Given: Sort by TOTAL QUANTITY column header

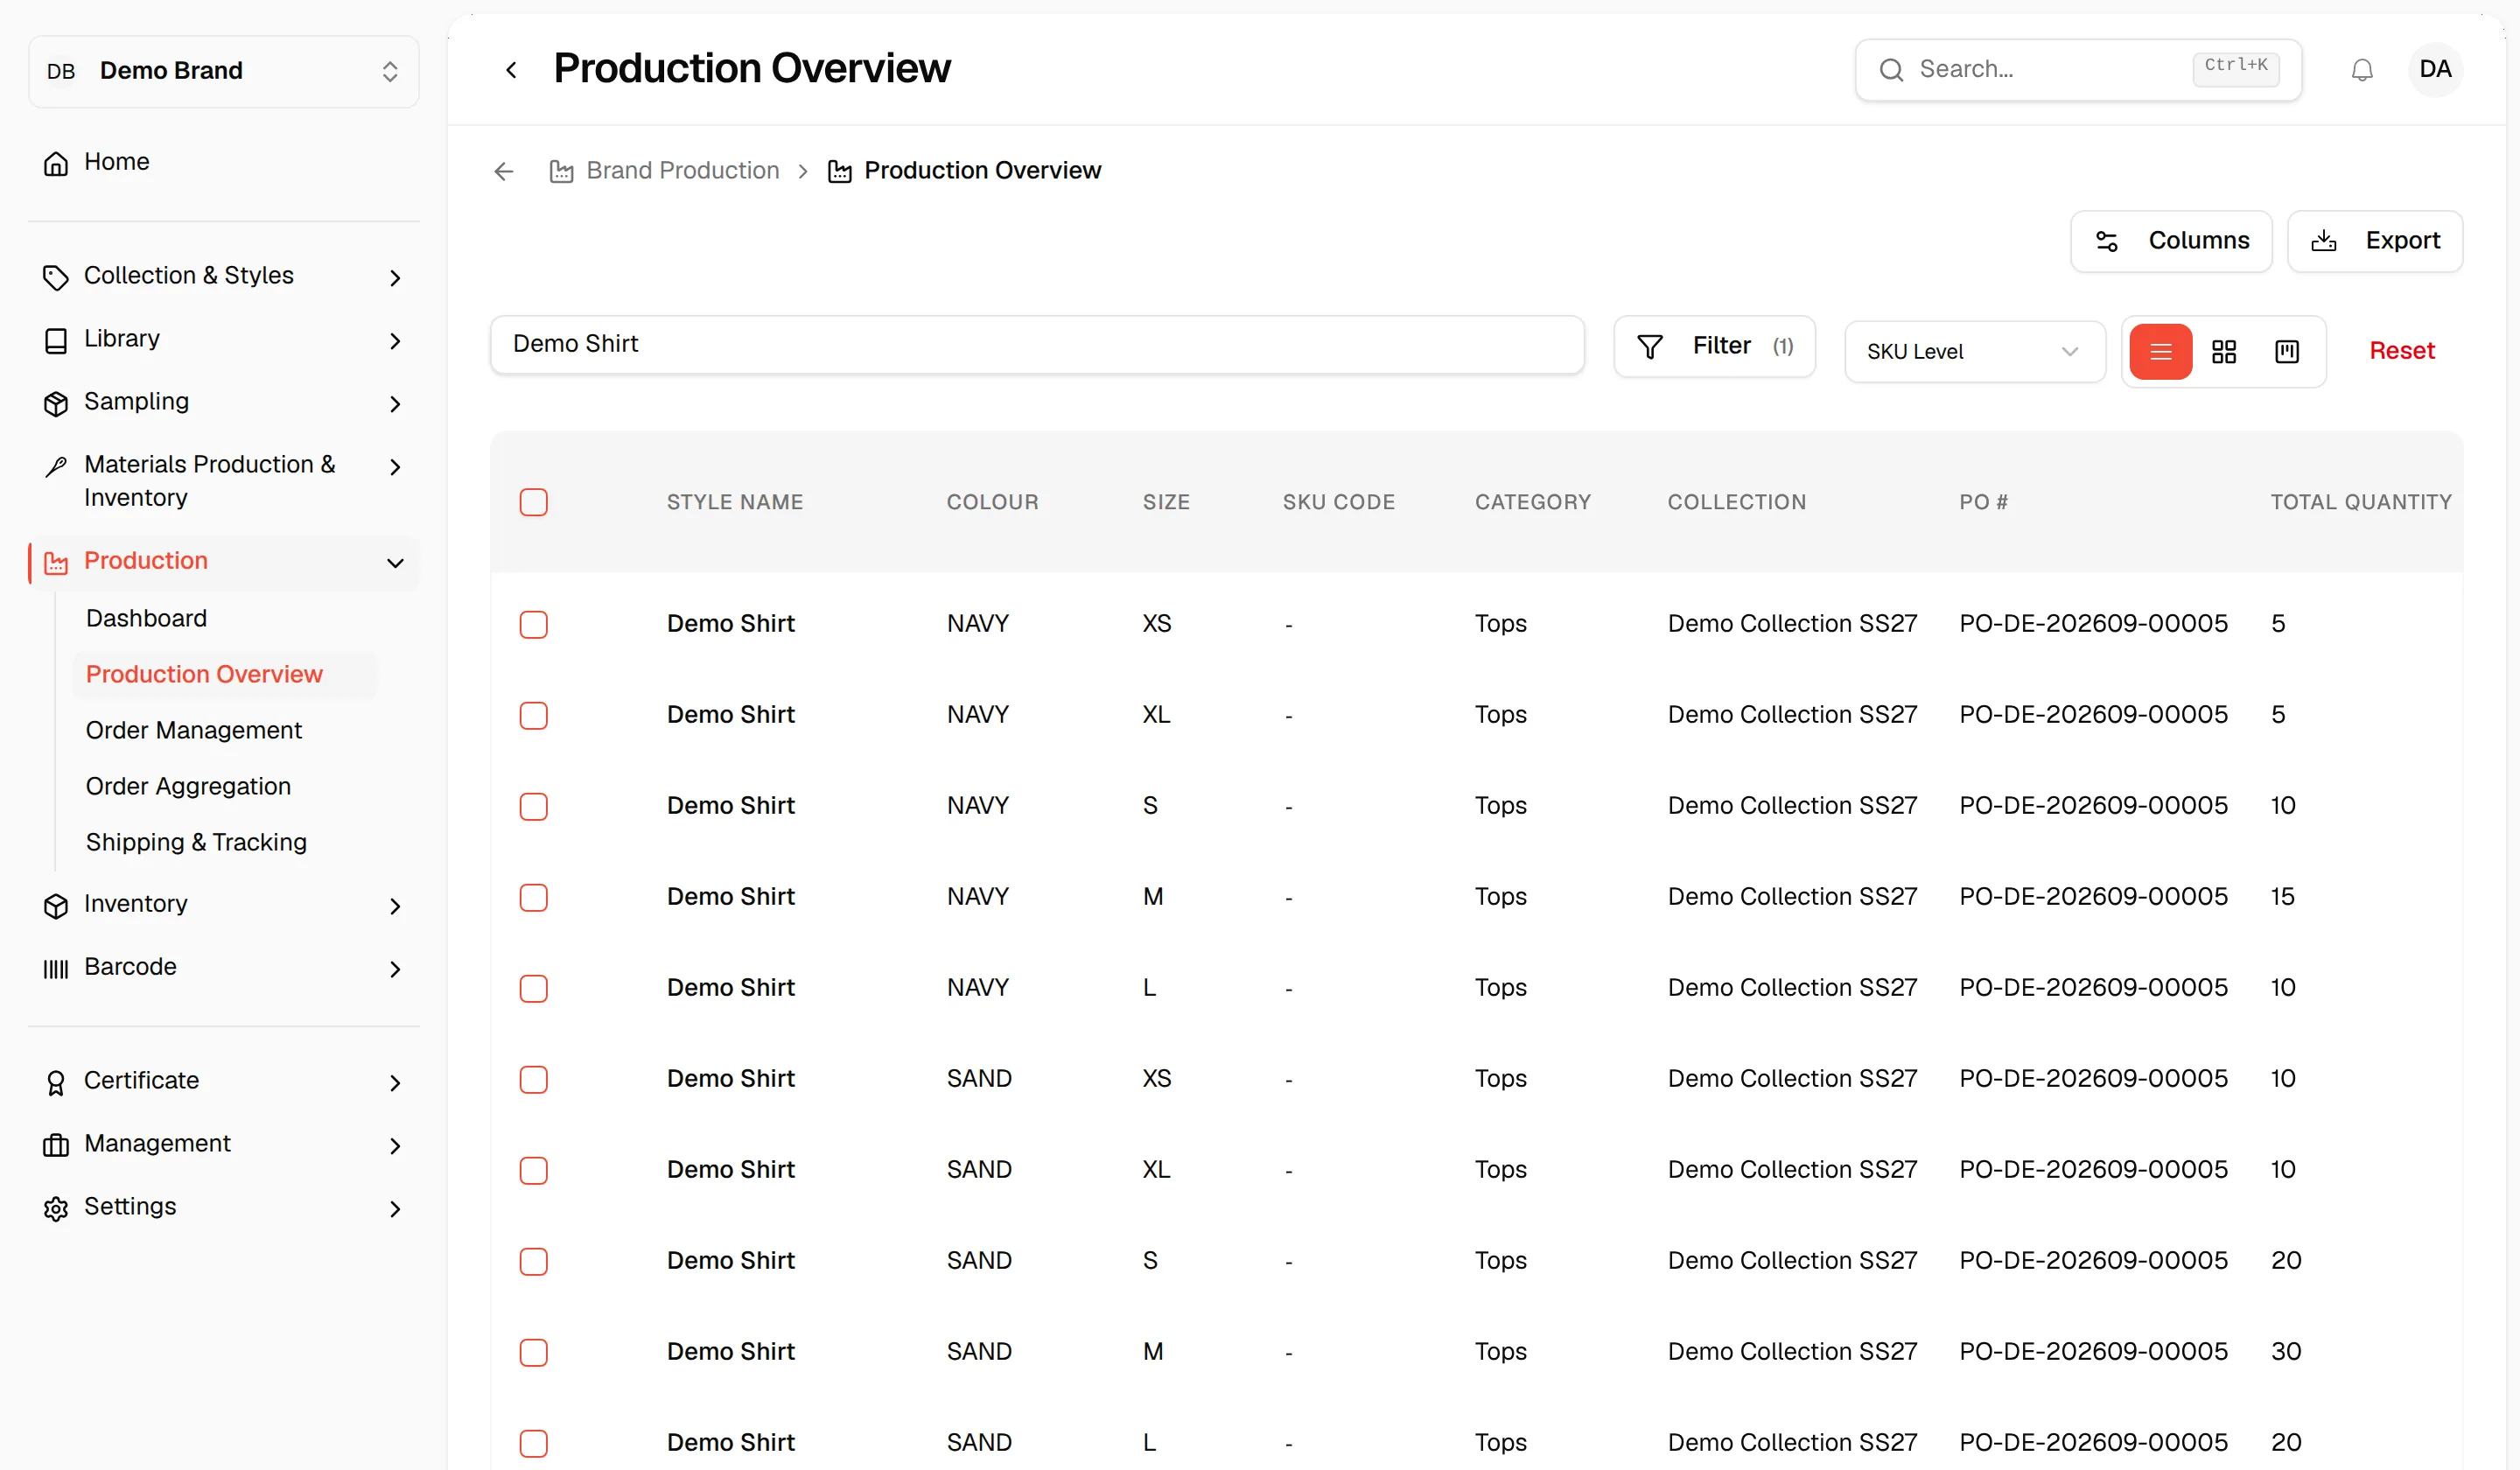Looking at the screenshot, I should (2360, 502).
